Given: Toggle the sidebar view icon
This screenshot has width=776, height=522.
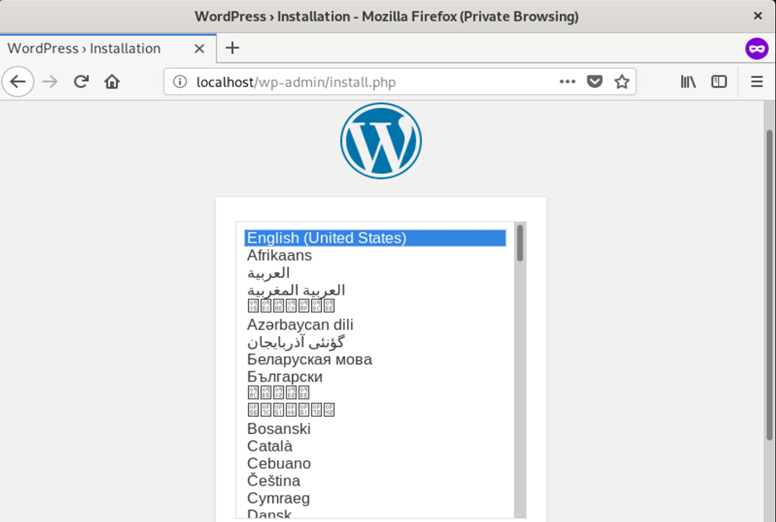Looking at the screenshot, I should click(x=719, y=82).
